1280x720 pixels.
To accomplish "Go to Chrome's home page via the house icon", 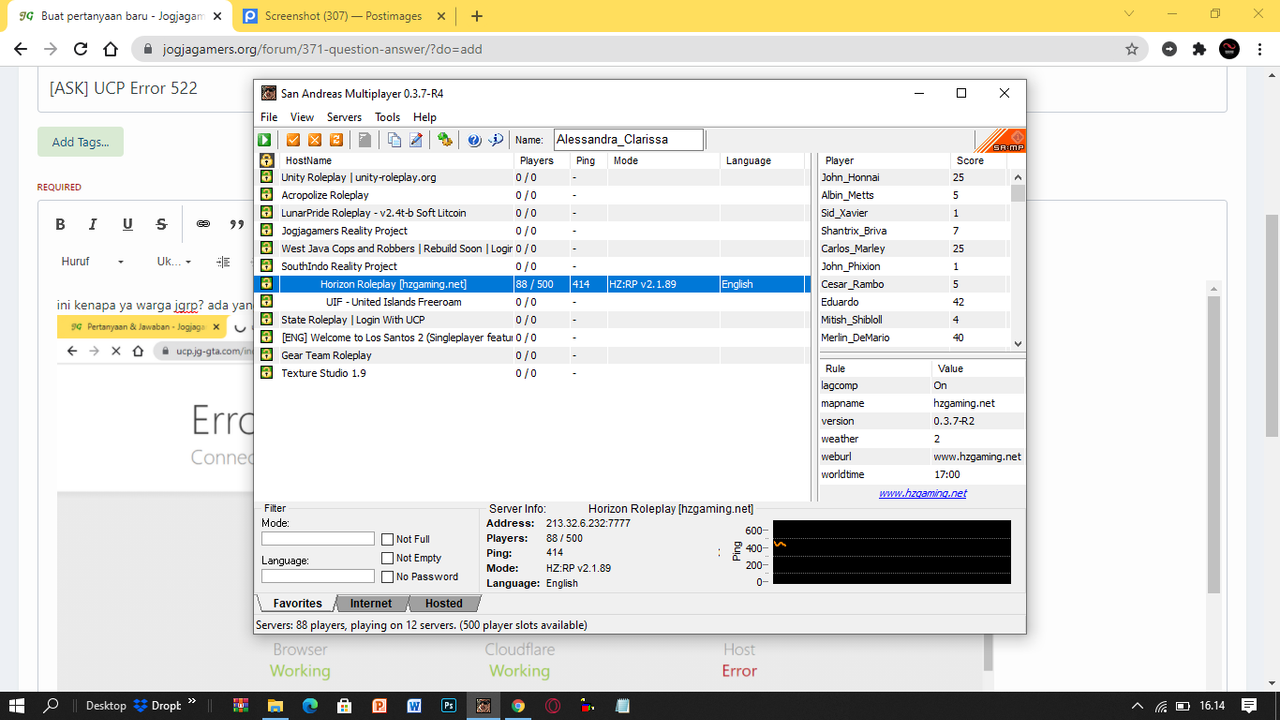I will pyautogui.click(x=111, y=48).
